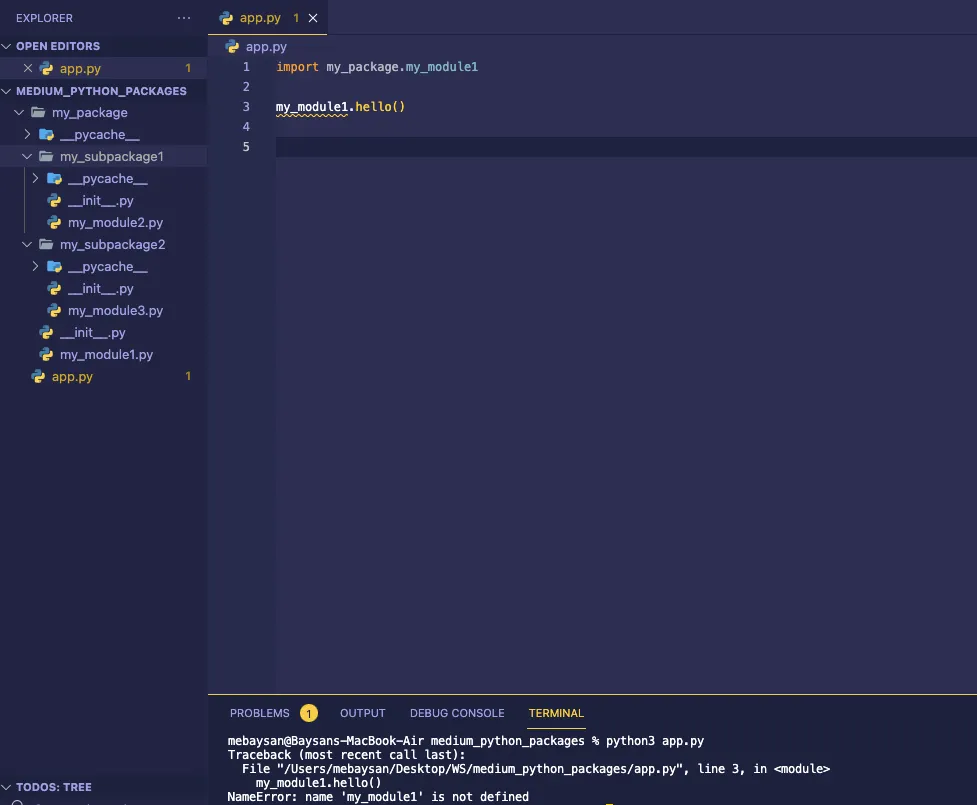
Task: Open root app.py in file tree
Action: [x=72, y=376]
